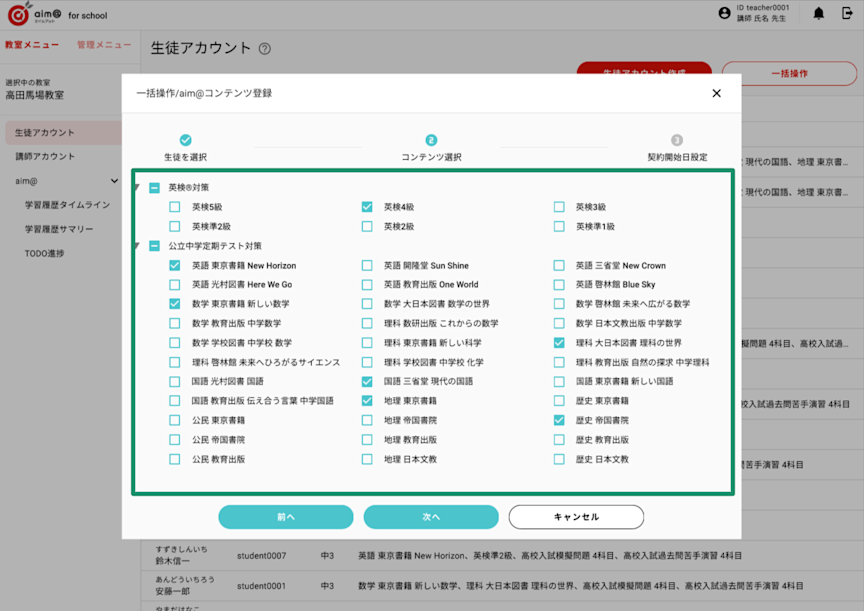
Task: Check the 英検準1級 checkbox
Action: (x=559, y=226)
